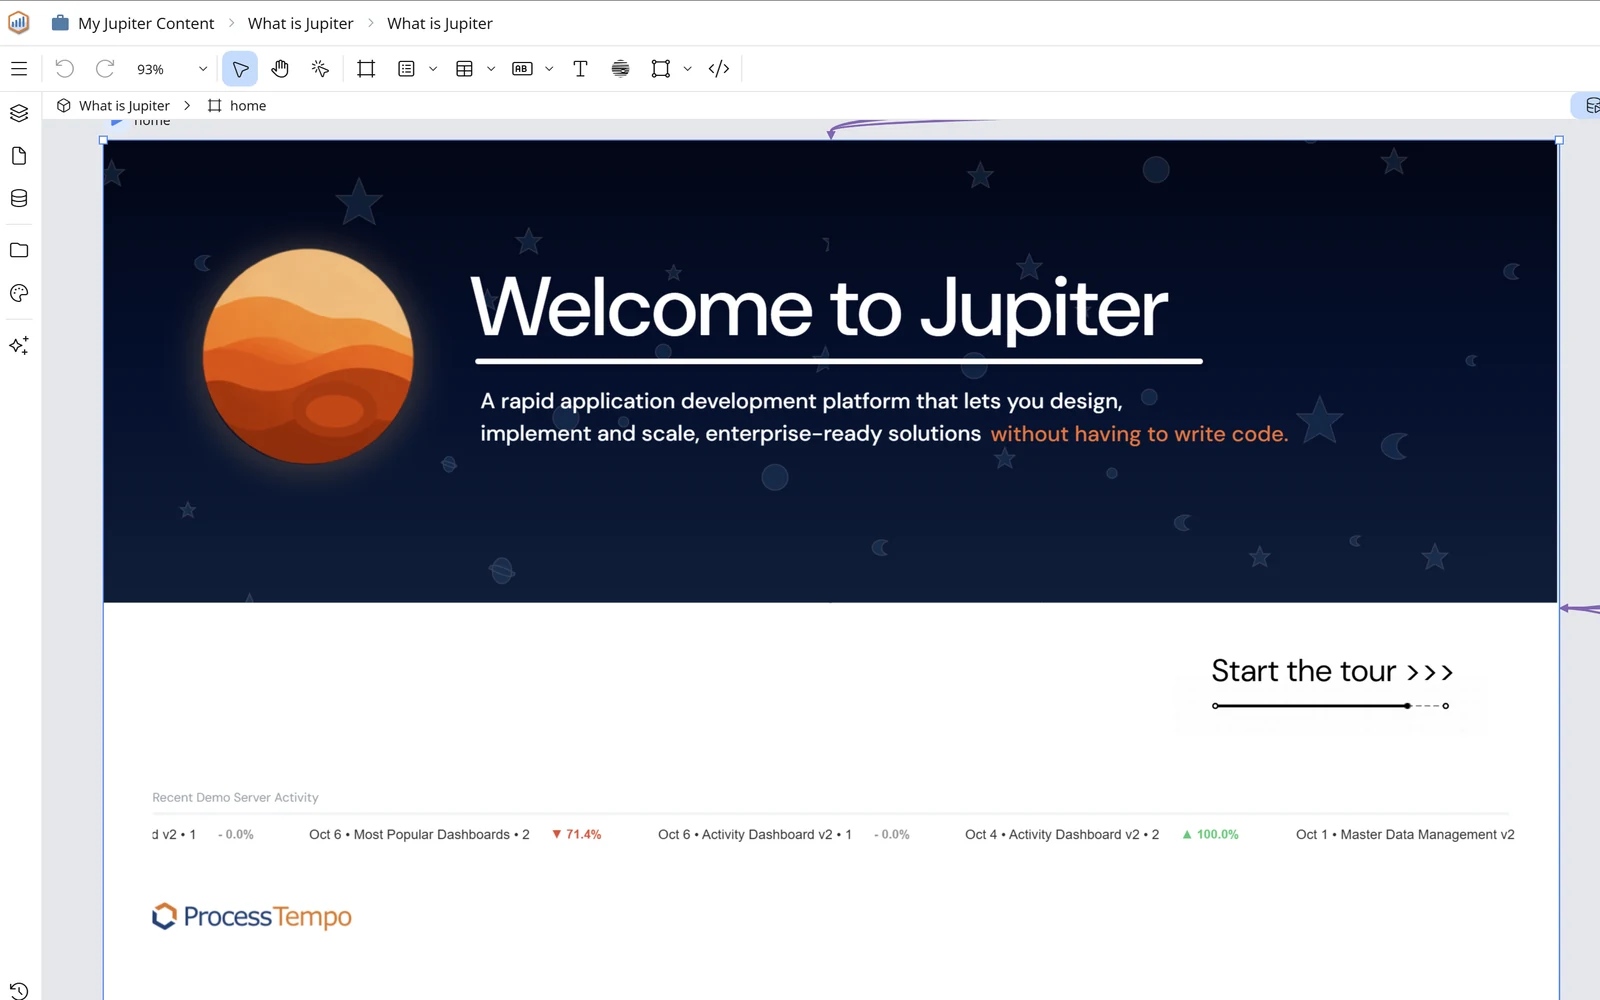Viewport: 1600px width, 1000px height.
Task: Select the Text tool
Action: coord(580,69)
